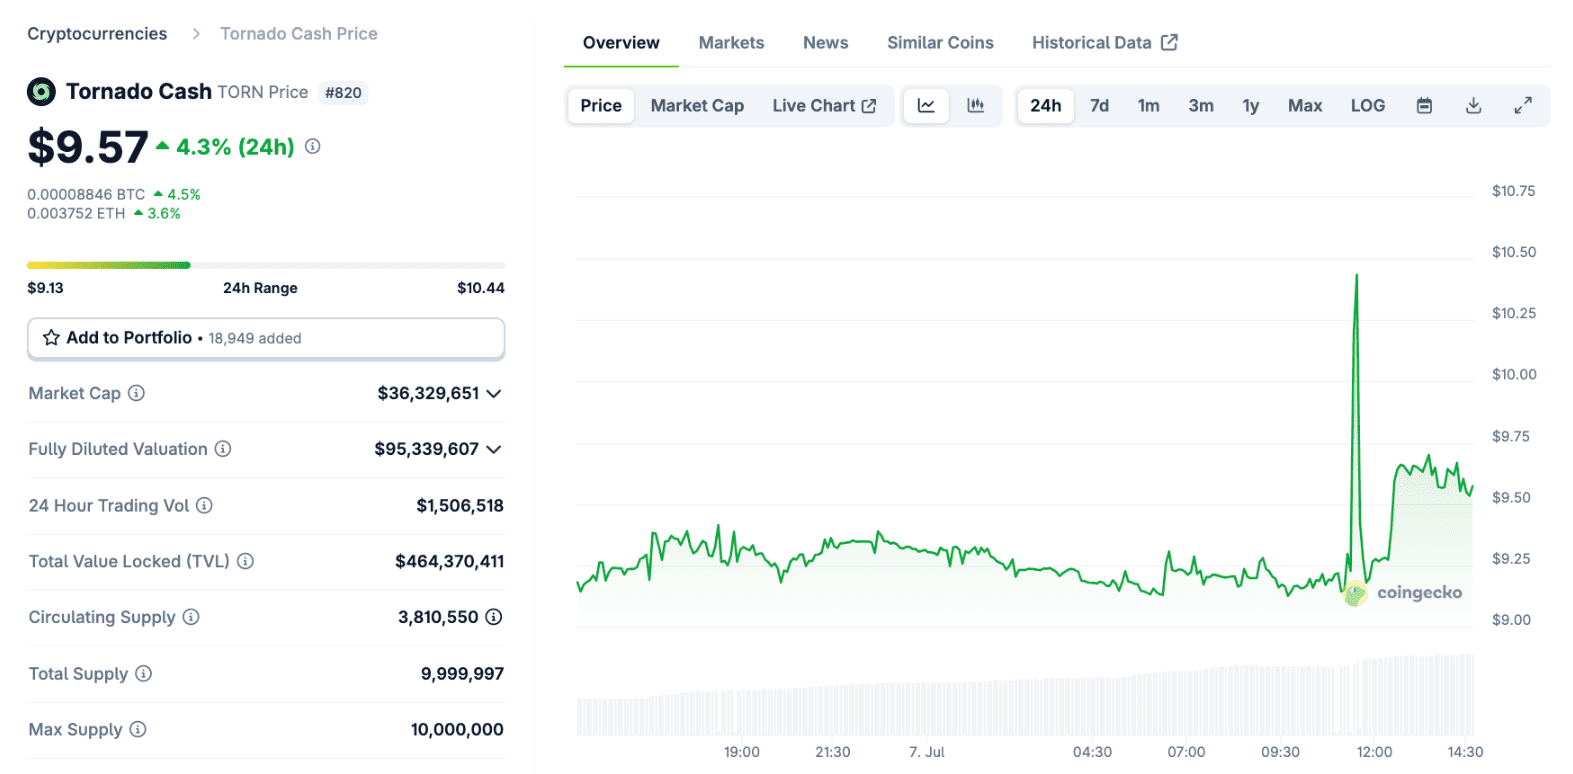Click the $1,506,518 trading volume value
1573x774 pixels.
pyautogui.click(x=460, y=505)
